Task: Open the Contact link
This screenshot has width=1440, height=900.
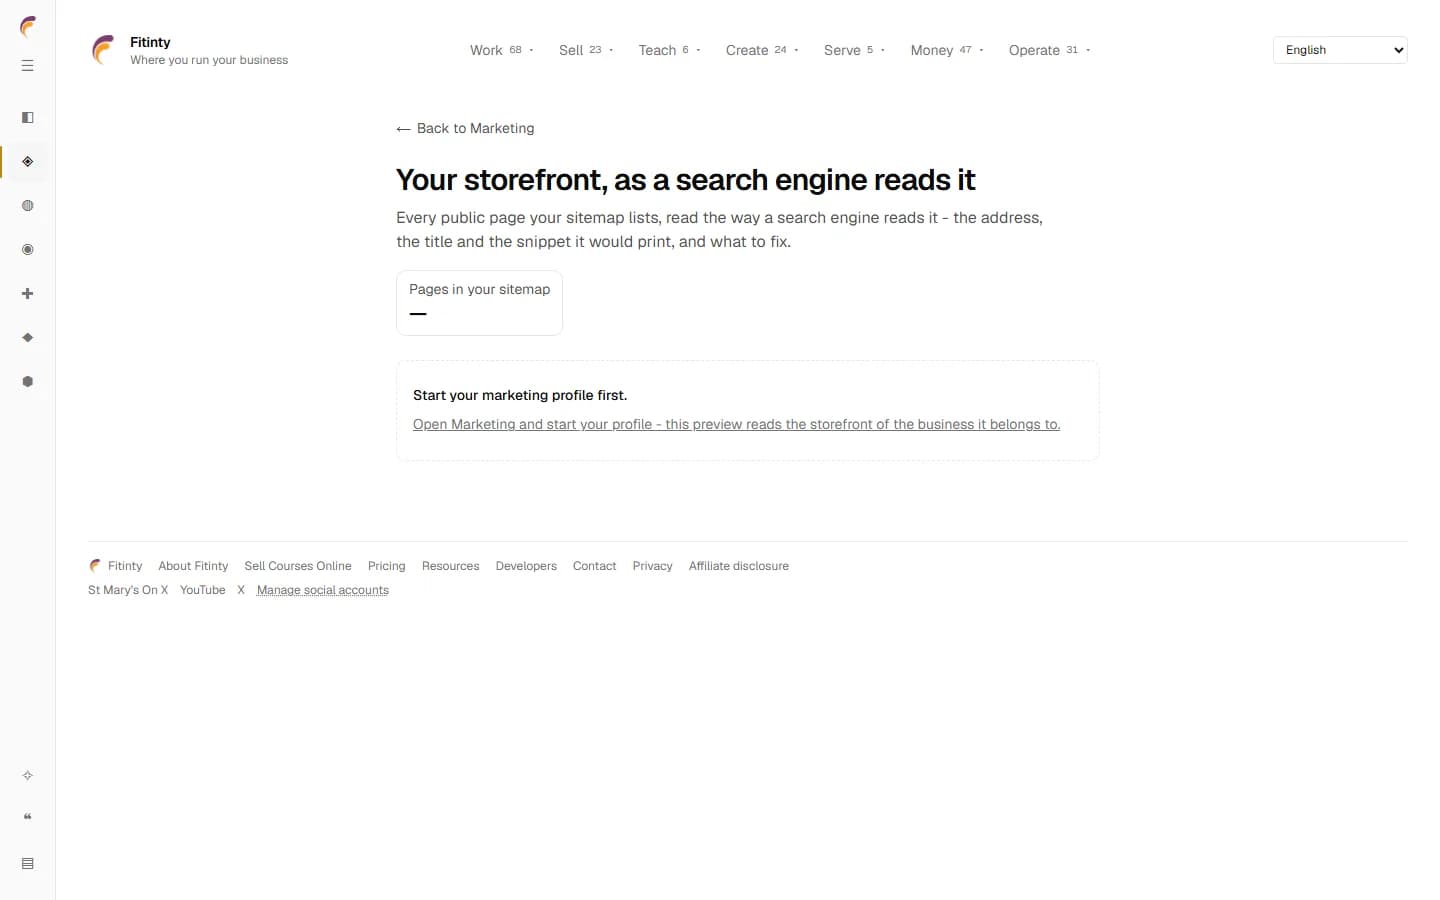Action: (594, 566)
